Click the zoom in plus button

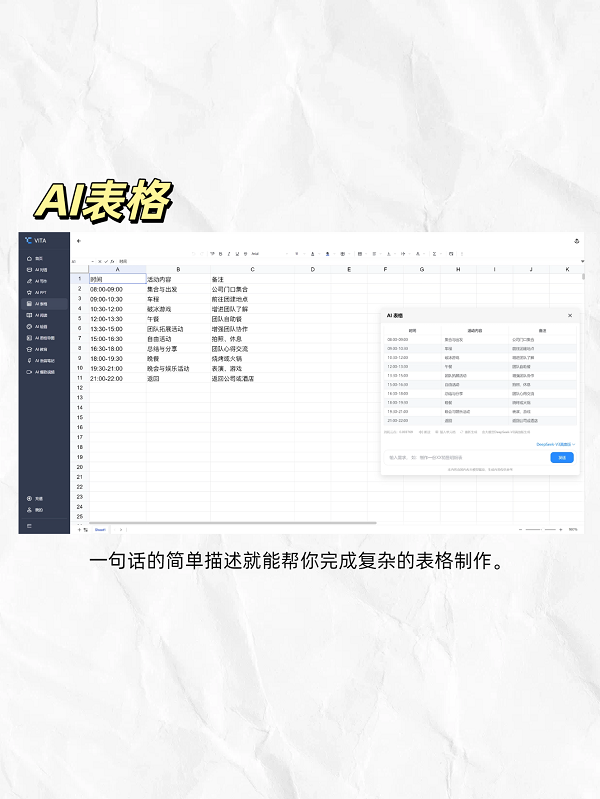click(560, 529)
